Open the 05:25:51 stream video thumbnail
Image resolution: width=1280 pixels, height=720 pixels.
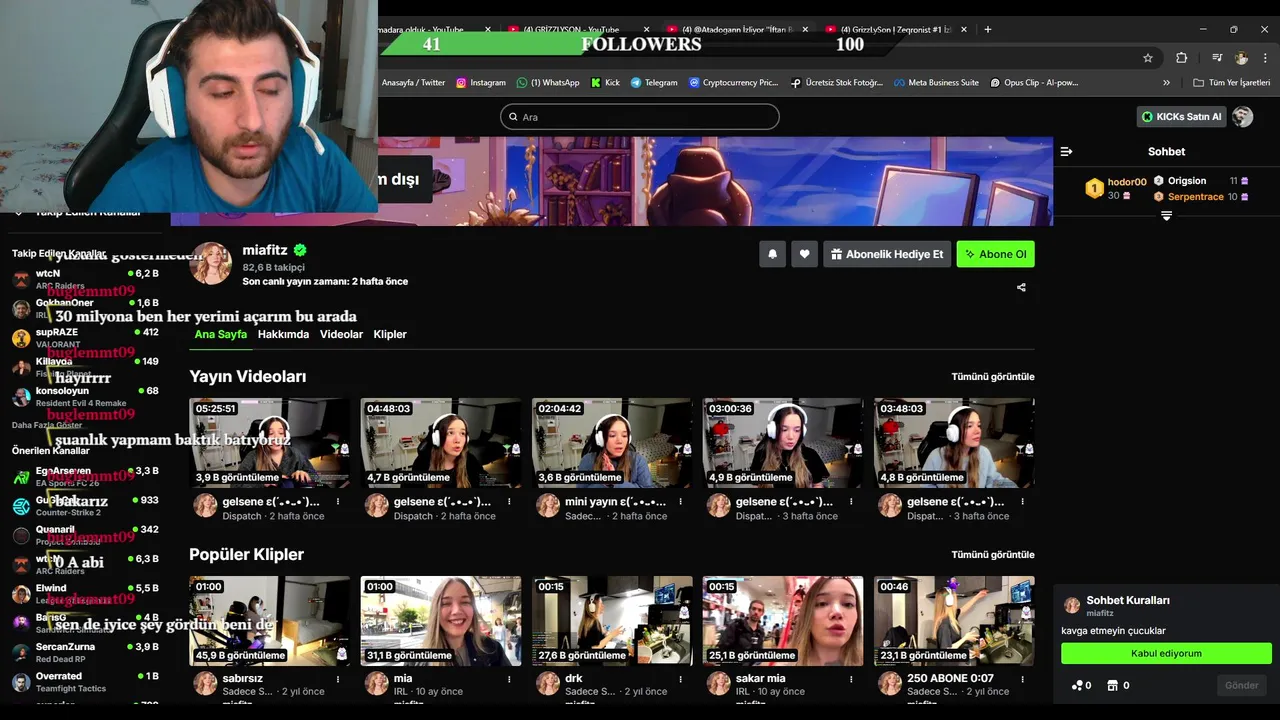[x=269, y=443]
